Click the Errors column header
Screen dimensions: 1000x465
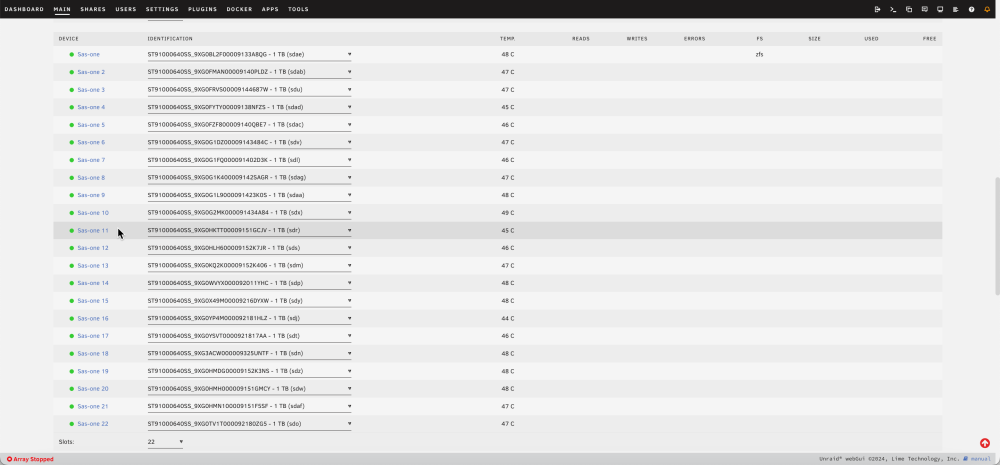click(x=695, y=39)
